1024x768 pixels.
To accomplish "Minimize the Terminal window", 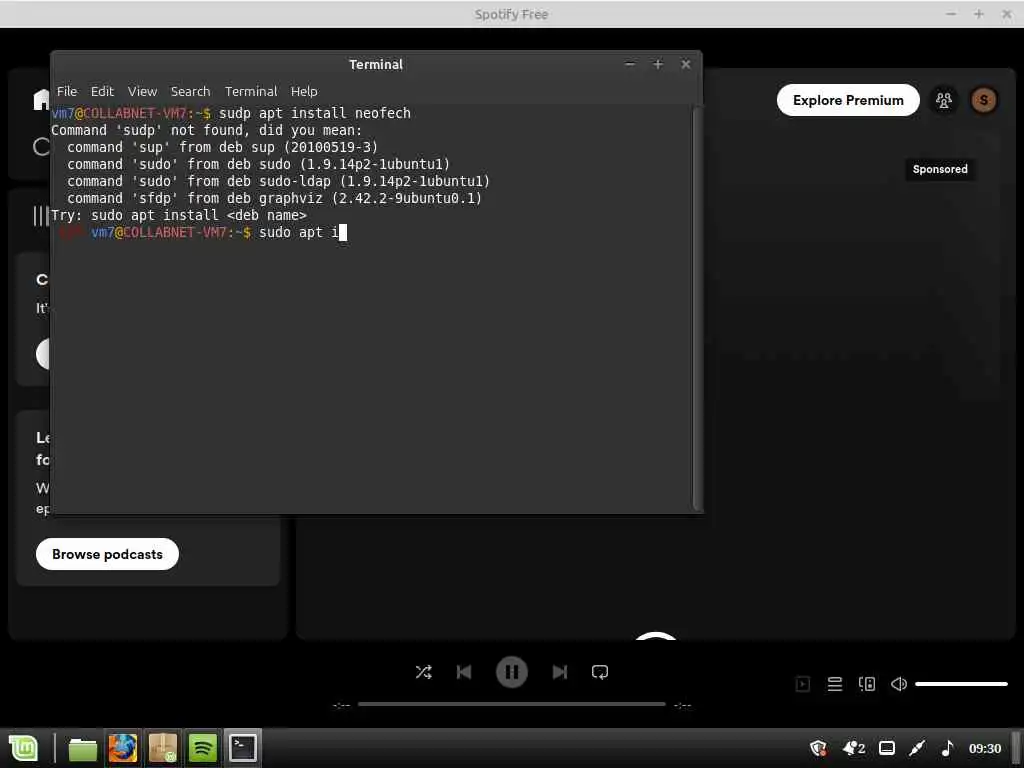I will (x=630, y=64).
